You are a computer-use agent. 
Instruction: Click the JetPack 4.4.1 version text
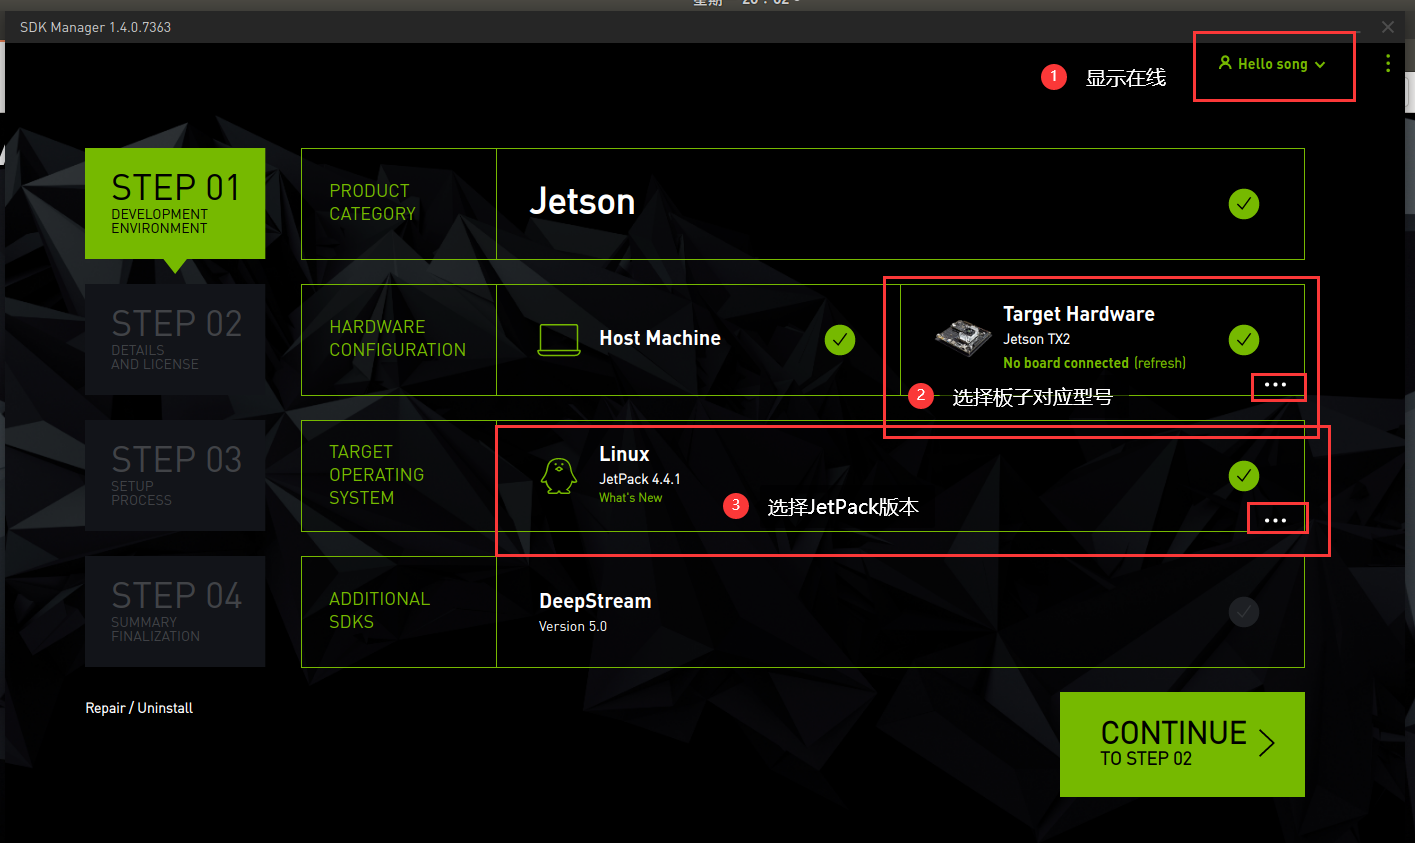pyautogui.click(x=640, y=479)
